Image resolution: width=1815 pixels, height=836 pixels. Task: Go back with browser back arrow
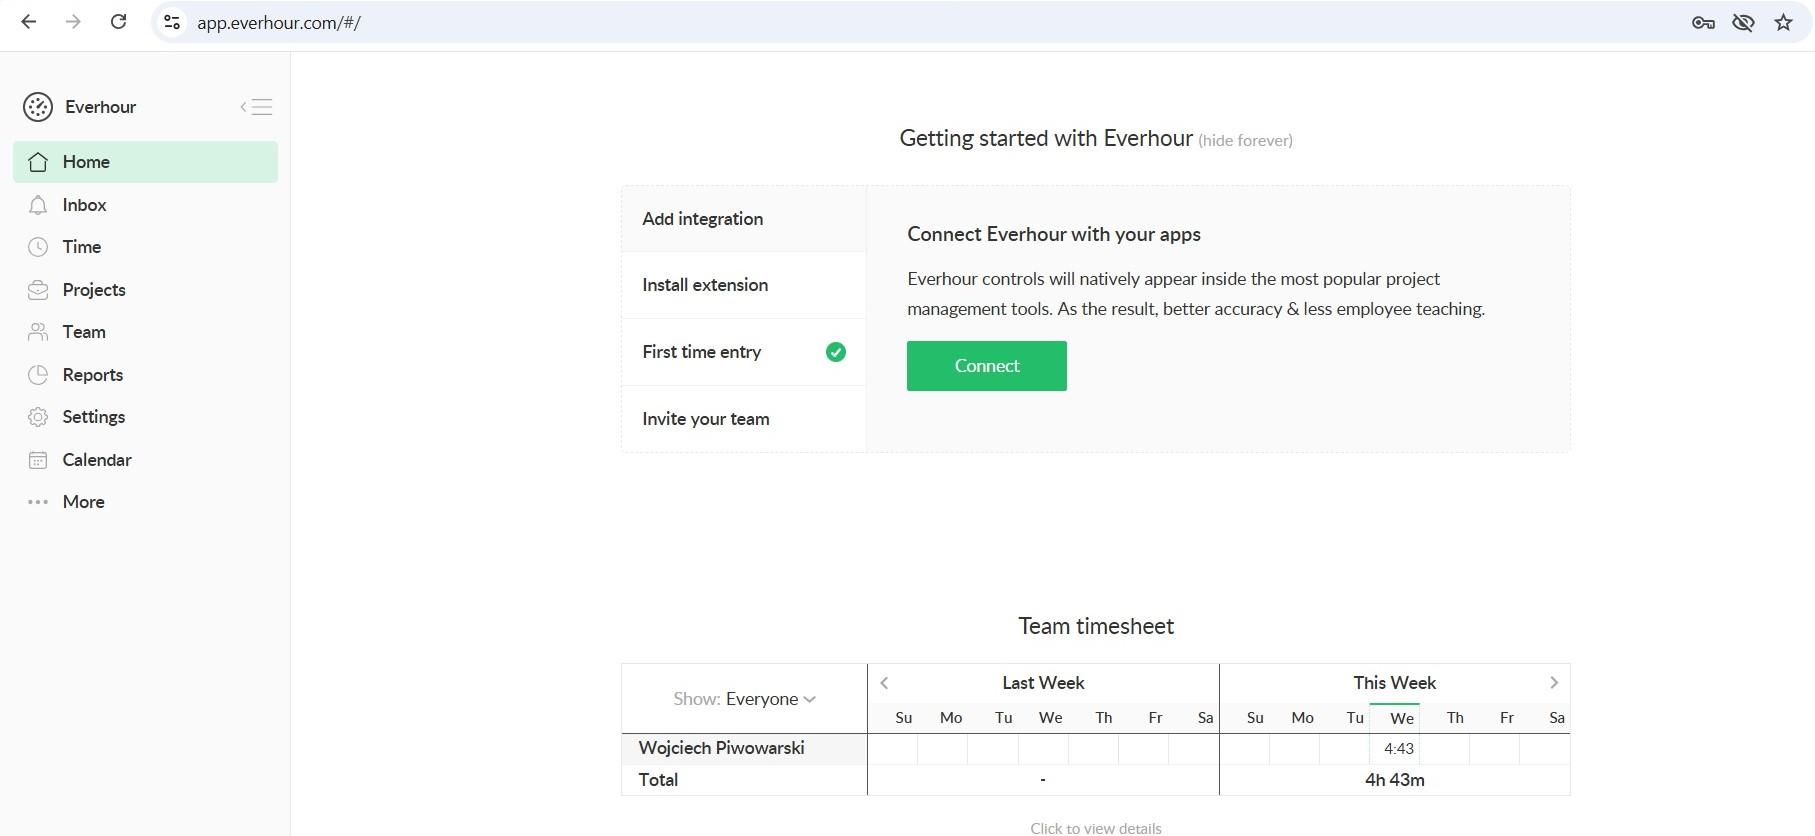(x=29, y=22)
